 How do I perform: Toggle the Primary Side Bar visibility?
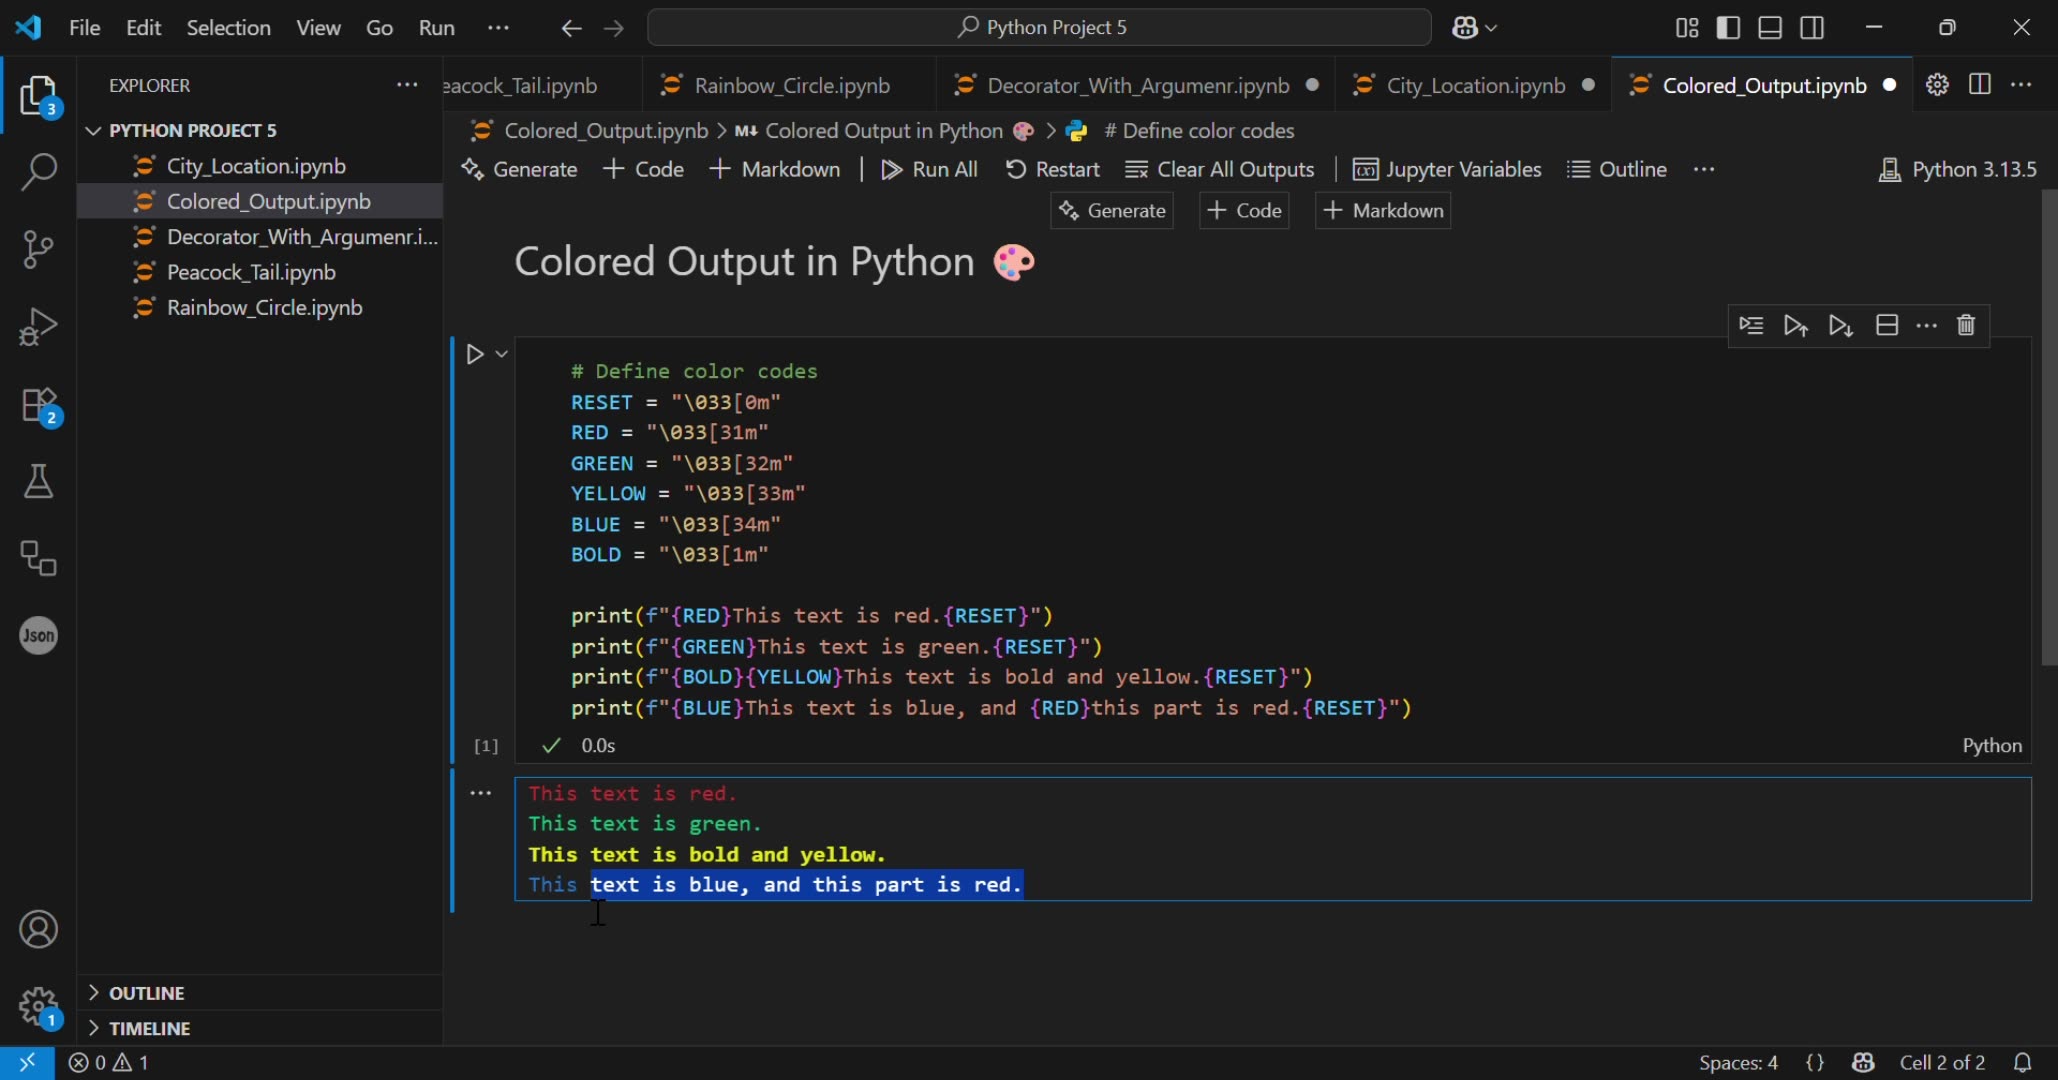coord(1729,27)
